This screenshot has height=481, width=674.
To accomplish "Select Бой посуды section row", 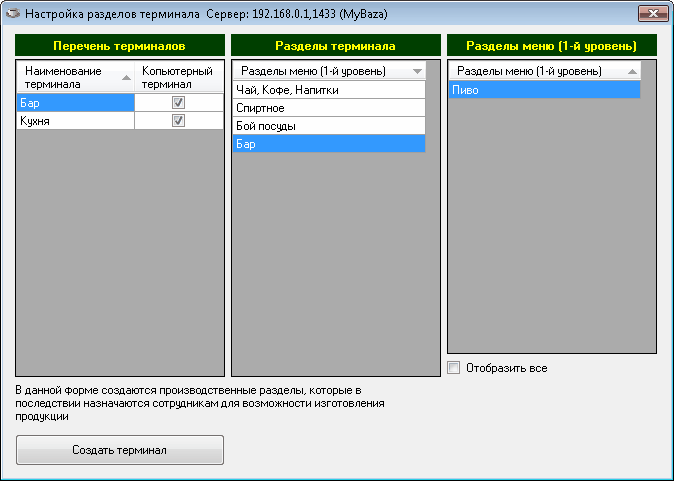I will pos(328,126).
